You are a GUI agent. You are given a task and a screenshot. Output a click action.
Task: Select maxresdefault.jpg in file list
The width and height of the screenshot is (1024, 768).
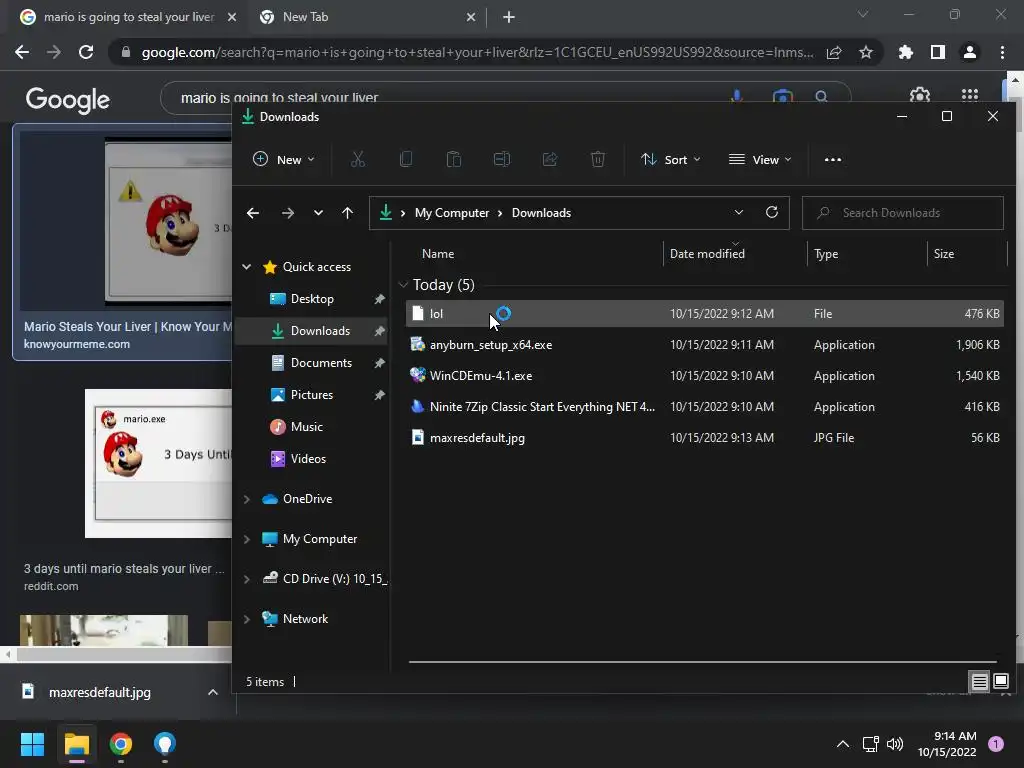[705, 438]
